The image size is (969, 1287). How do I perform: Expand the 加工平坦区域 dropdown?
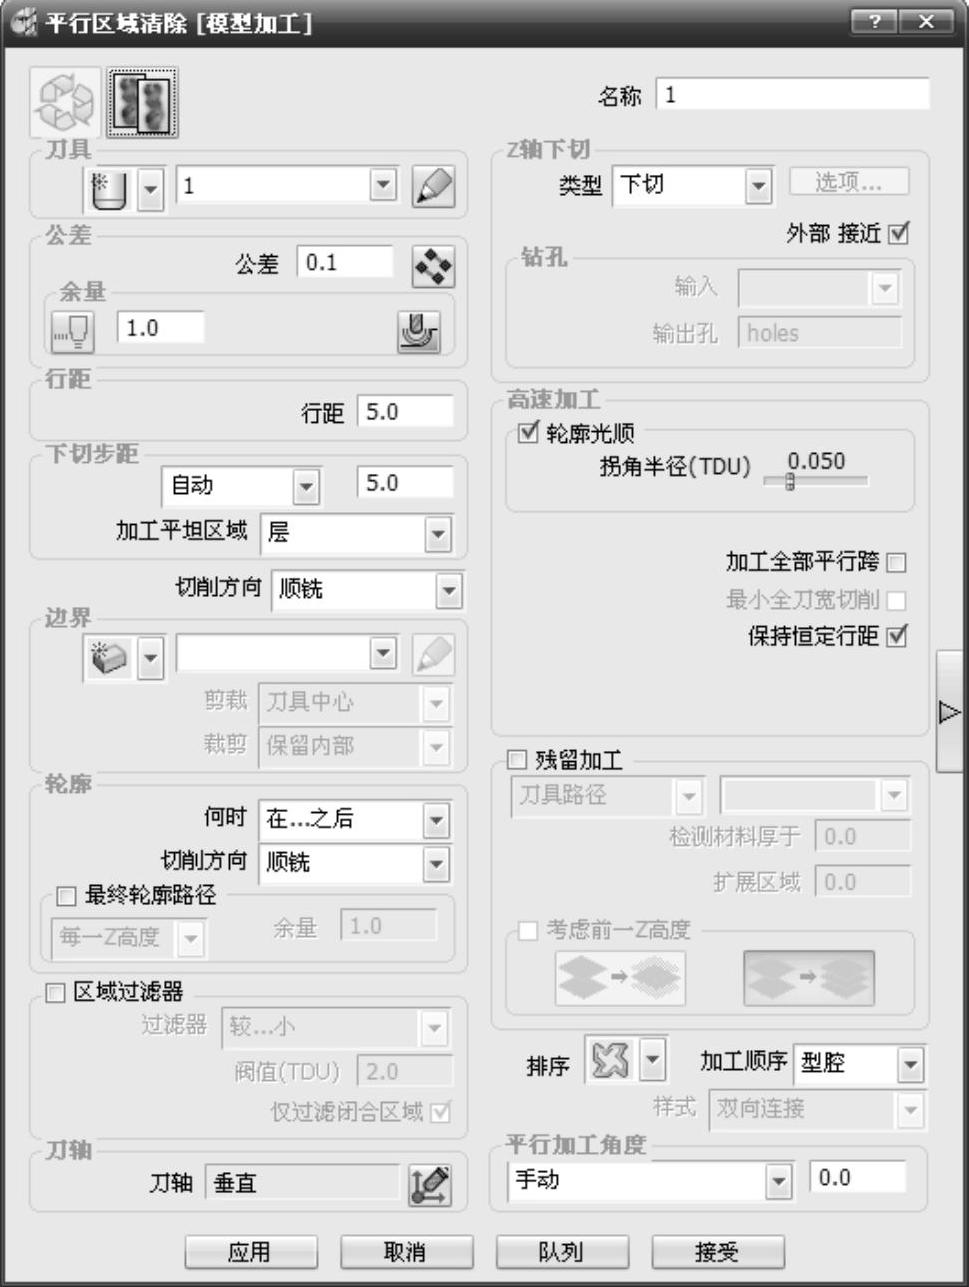(x=437, y=534)
